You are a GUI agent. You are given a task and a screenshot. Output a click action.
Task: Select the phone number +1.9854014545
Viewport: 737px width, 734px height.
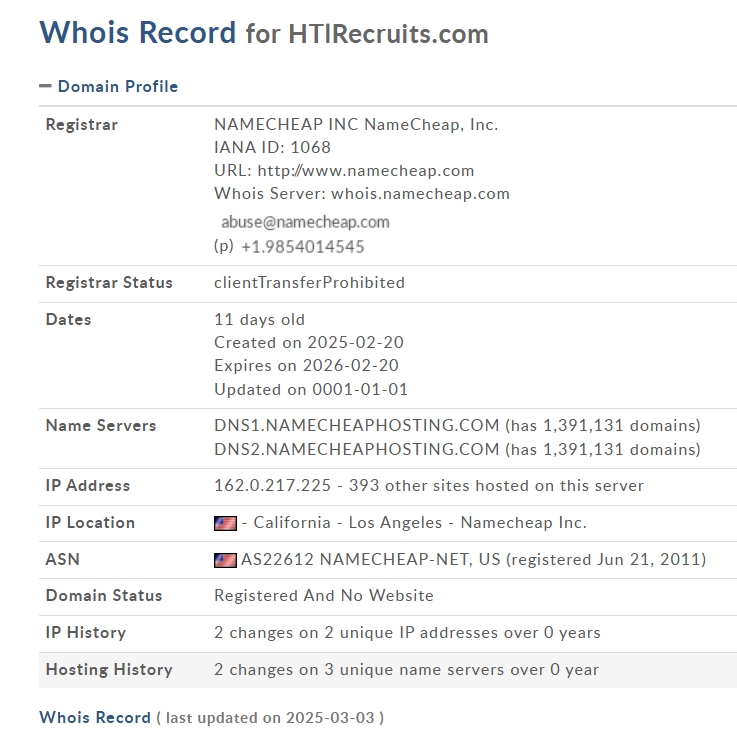pyautogui.click(x=303, y=247)
